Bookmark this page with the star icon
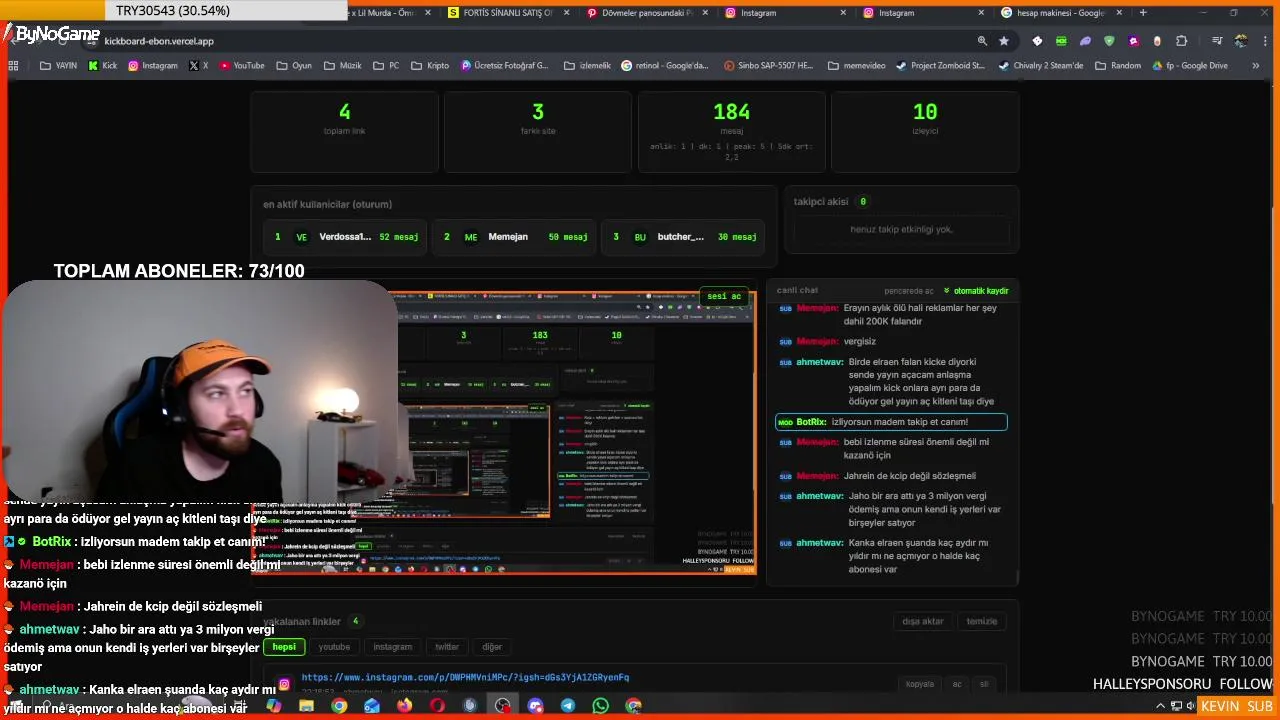This screenshot has height=720, width=1280. pyautogui.click(x=1004, y=41)
